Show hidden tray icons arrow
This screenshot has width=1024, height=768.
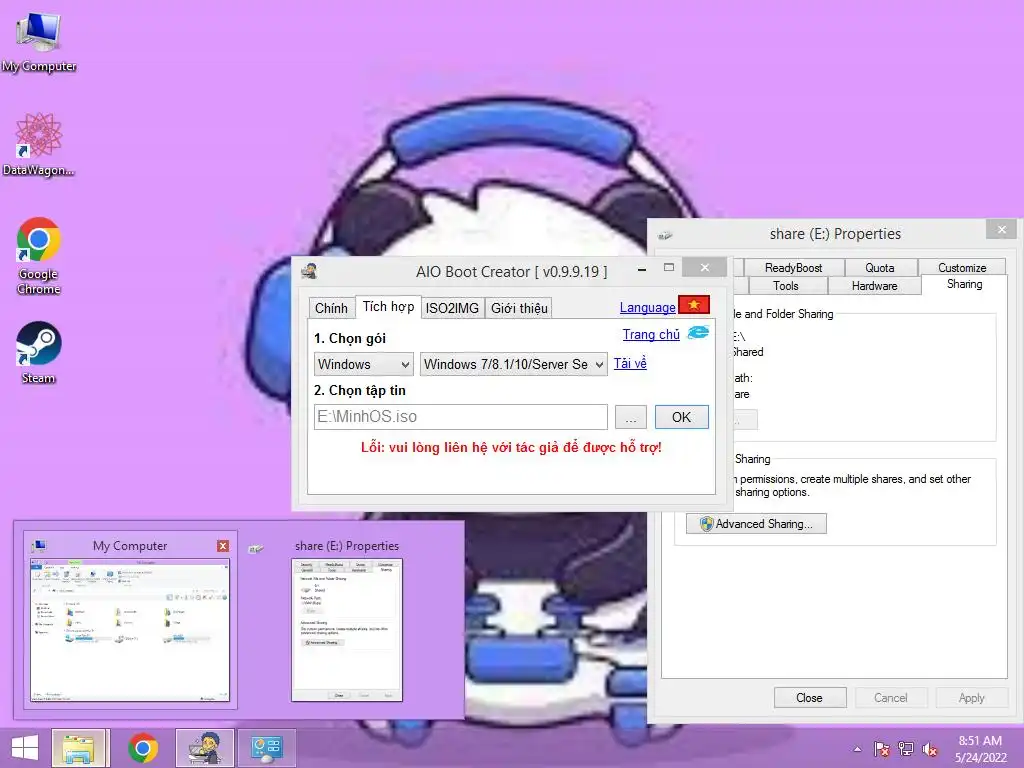(x=857, y=749)
